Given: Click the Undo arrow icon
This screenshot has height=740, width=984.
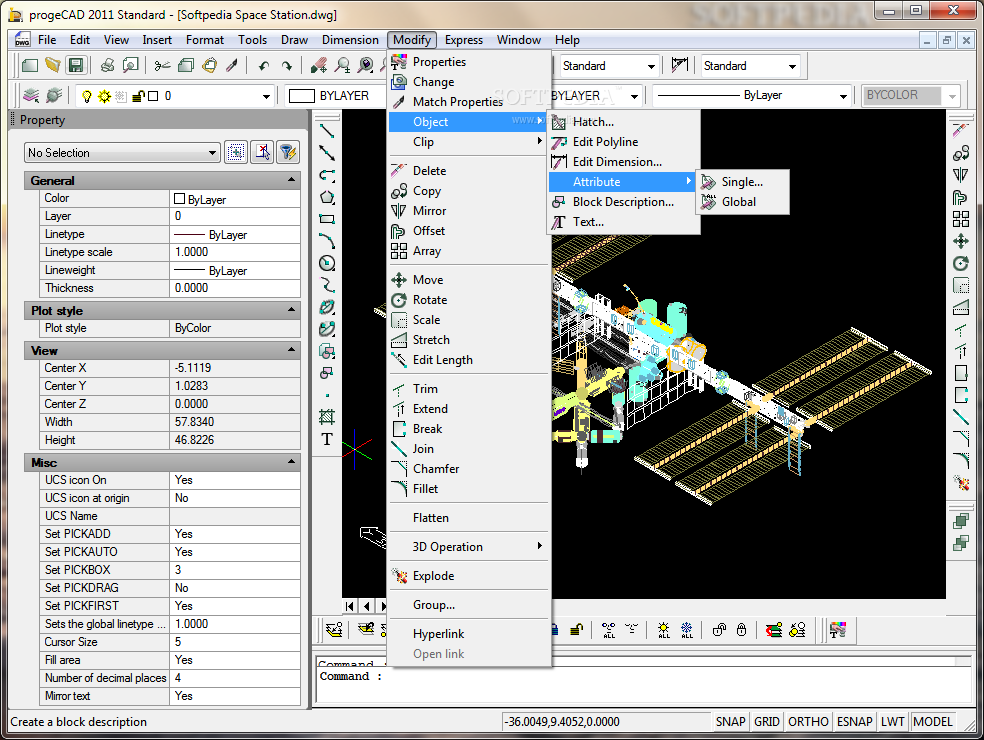Looking at the screenshot, I should (264, 65).
